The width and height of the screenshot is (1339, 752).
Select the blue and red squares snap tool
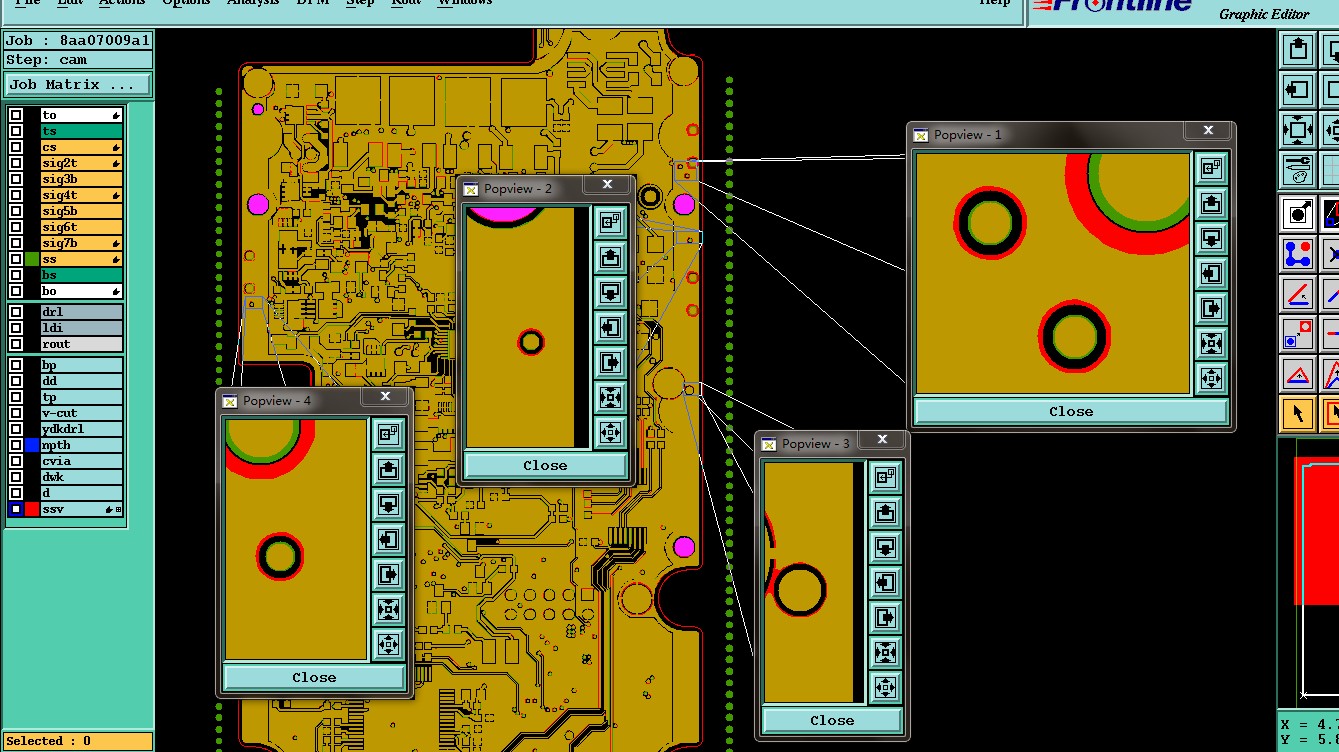(1298, 334)
